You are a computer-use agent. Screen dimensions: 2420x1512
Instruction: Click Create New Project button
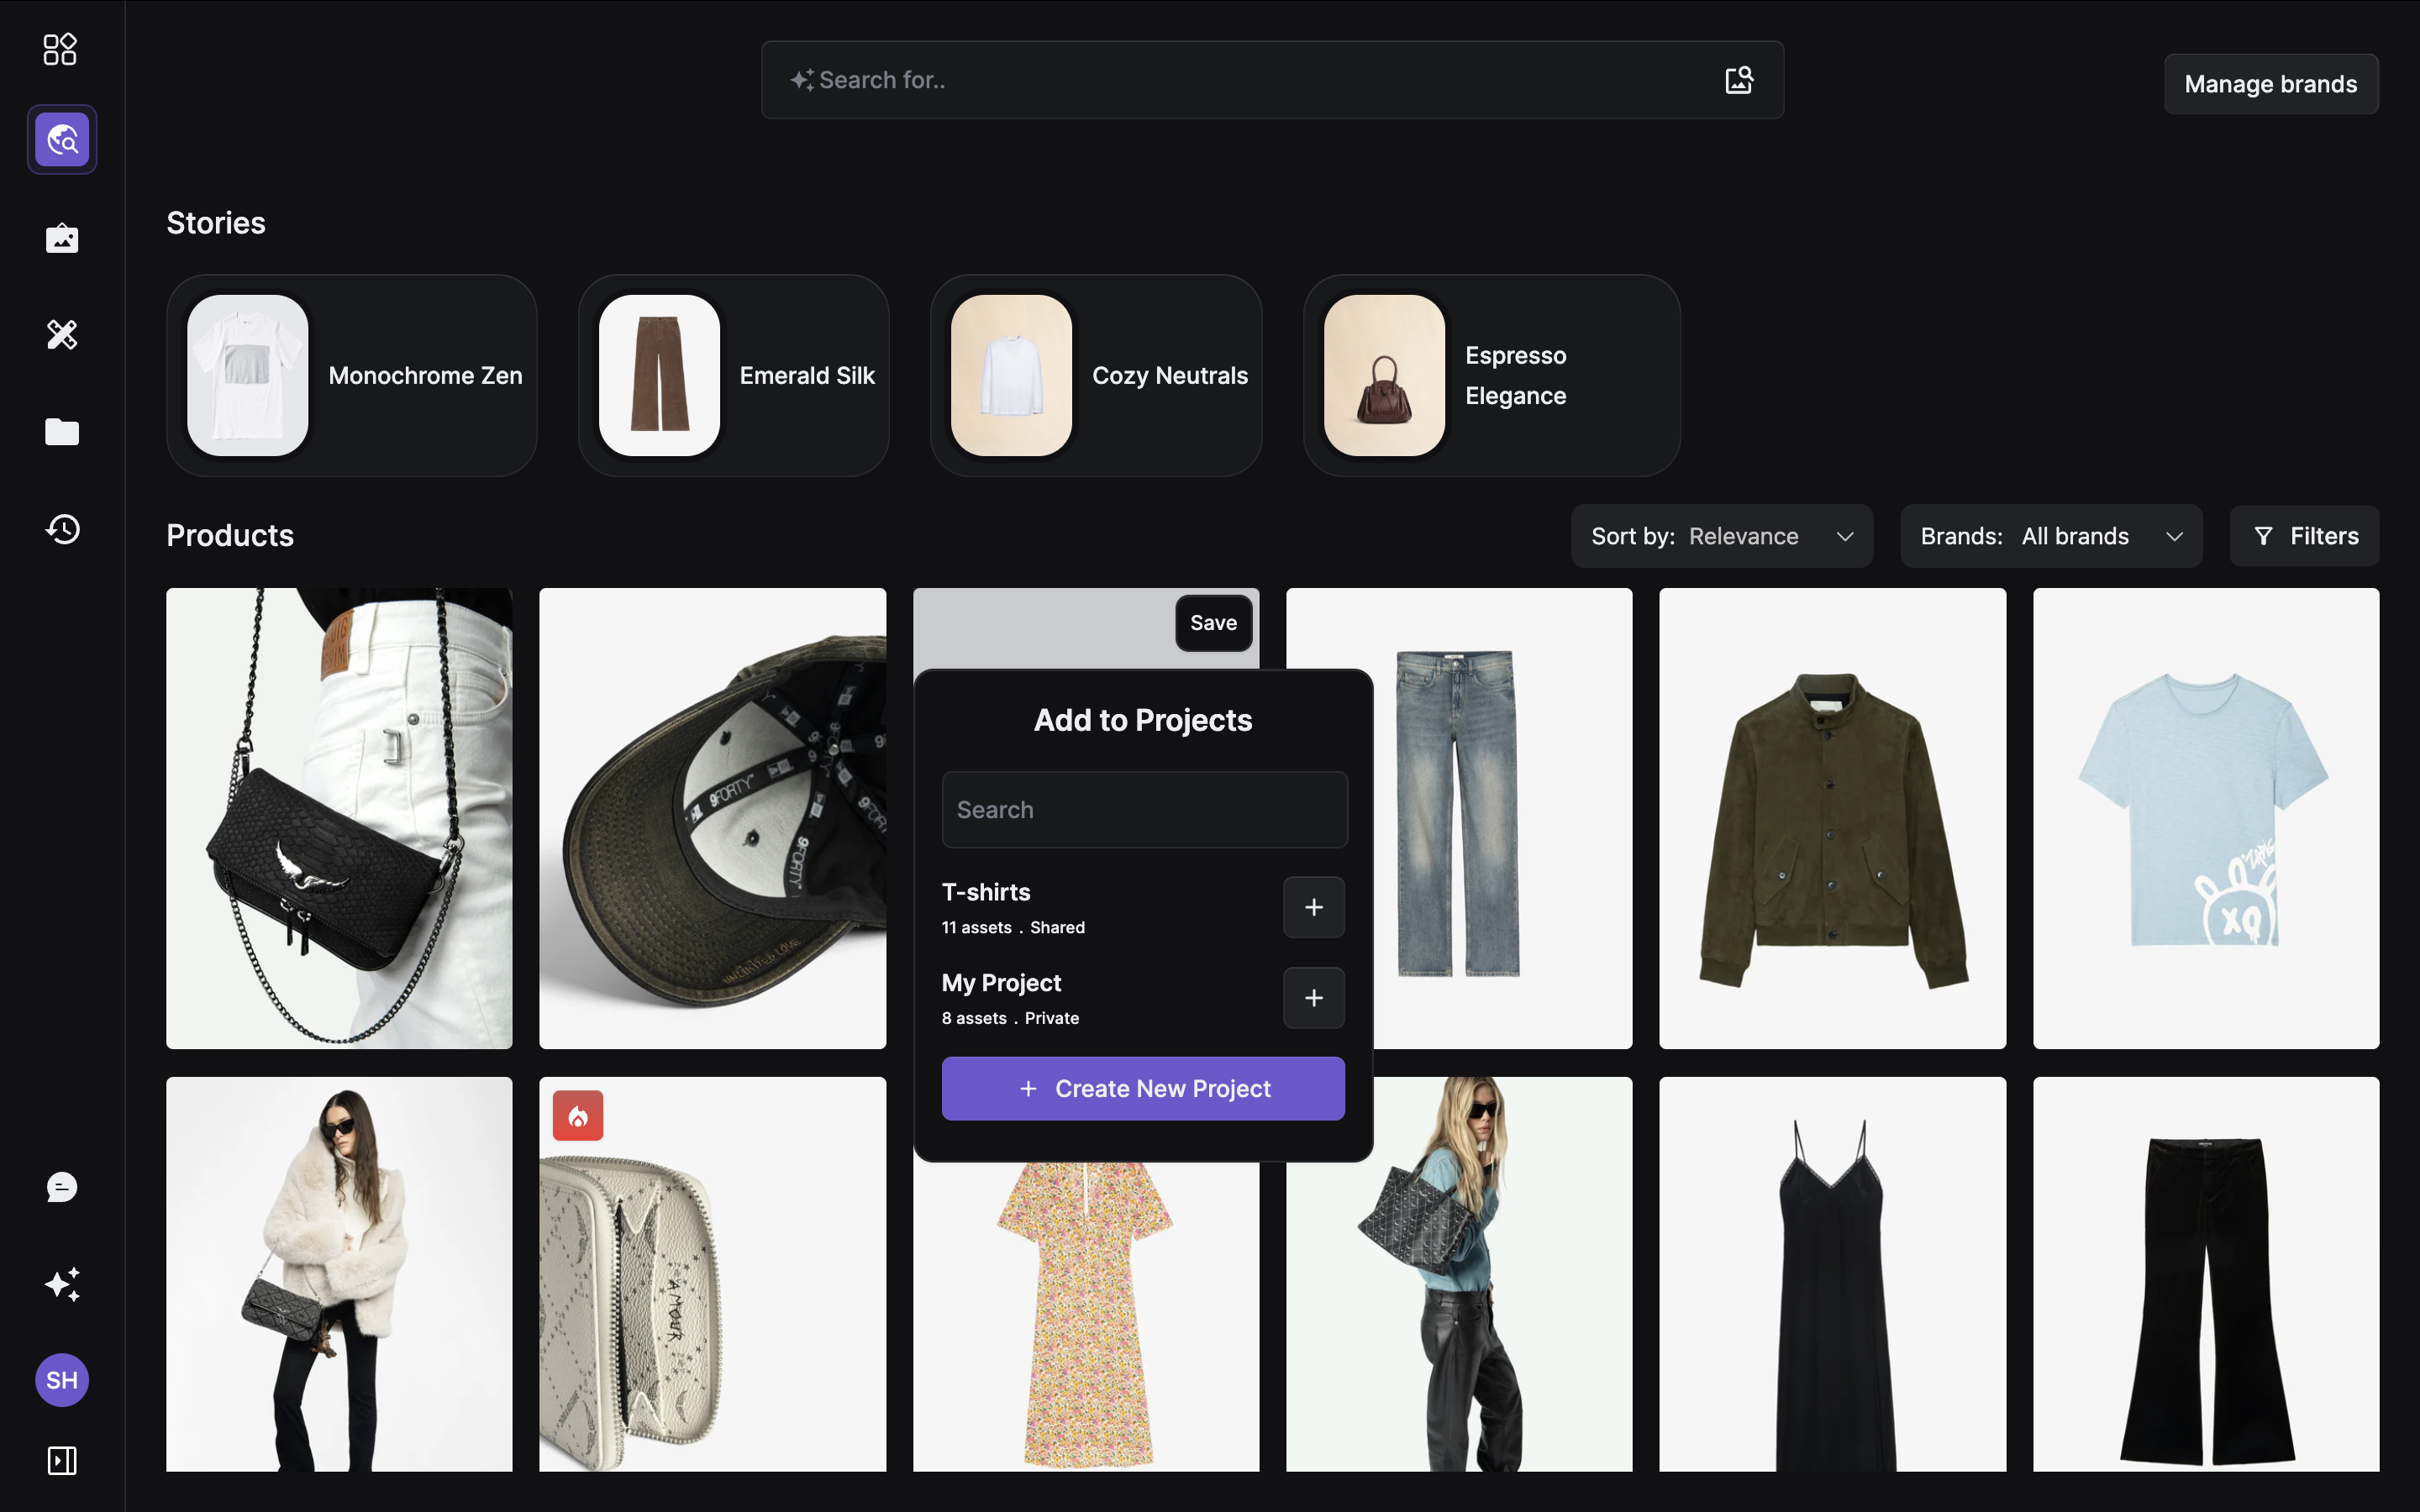pyautogui.click(x=1143, y=1089)
